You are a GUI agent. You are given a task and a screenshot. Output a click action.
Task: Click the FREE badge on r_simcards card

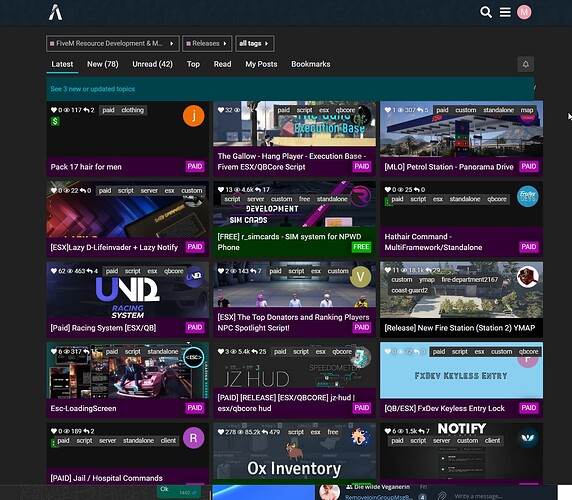[x=361, y=247]
